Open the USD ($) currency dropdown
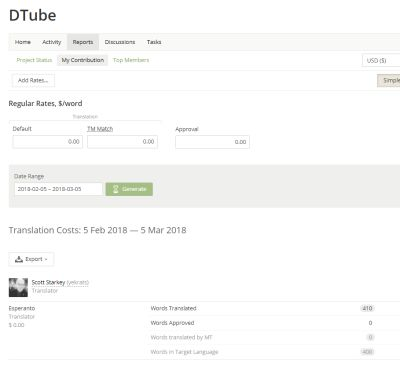Screen dimensions: 400x371 (x=381, y=60)
